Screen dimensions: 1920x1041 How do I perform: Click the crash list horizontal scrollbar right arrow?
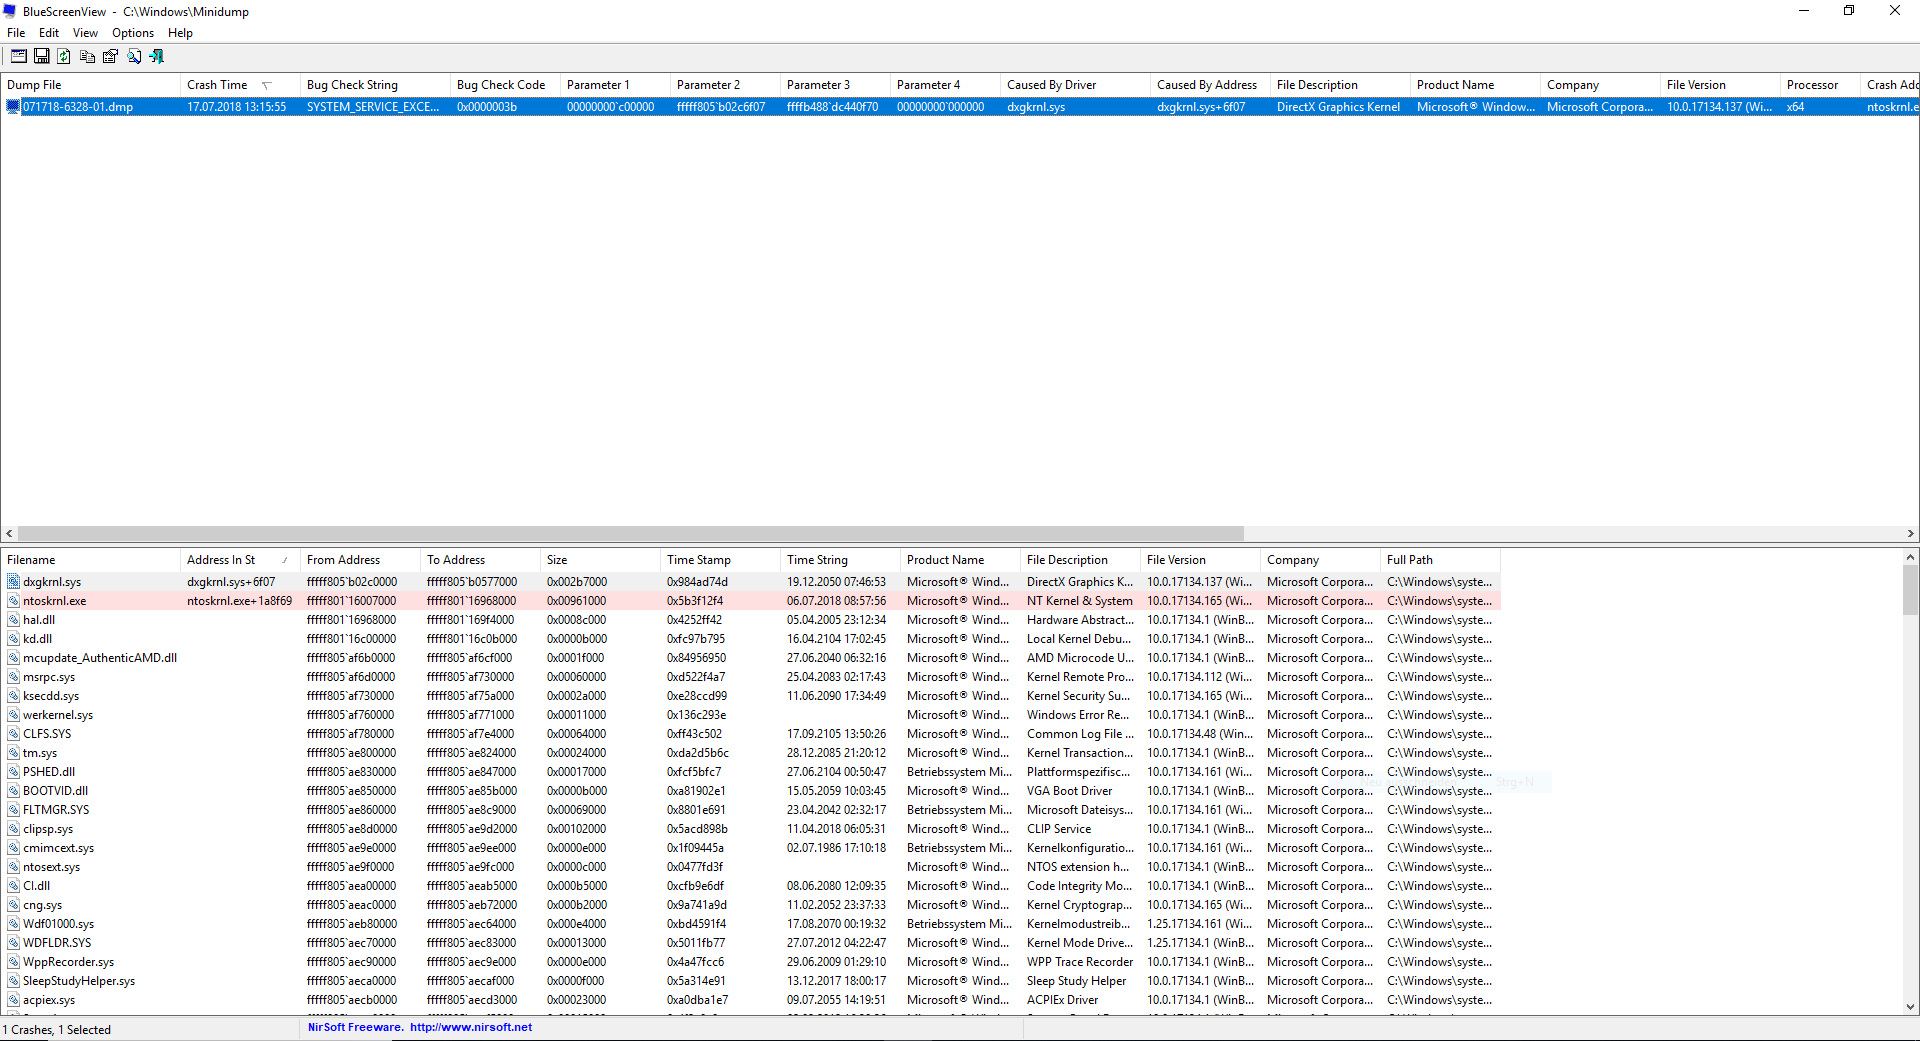(1910, 534)
